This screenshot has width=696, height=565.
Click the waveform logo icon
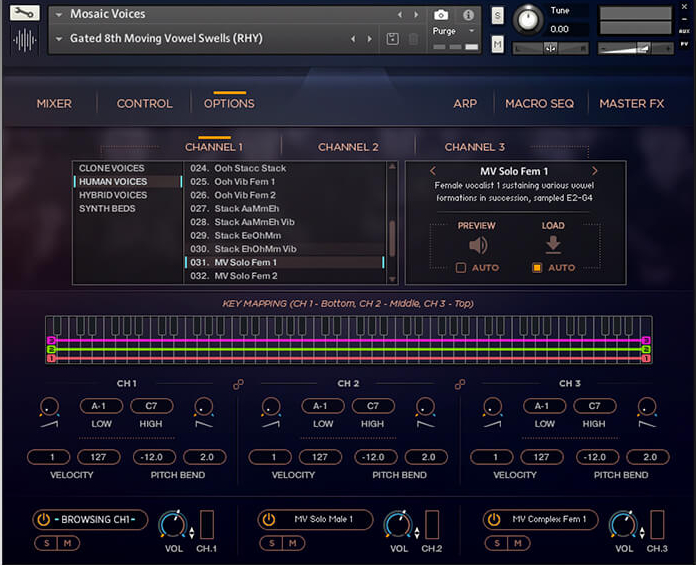pyautogui.click(x=24, y=40)
